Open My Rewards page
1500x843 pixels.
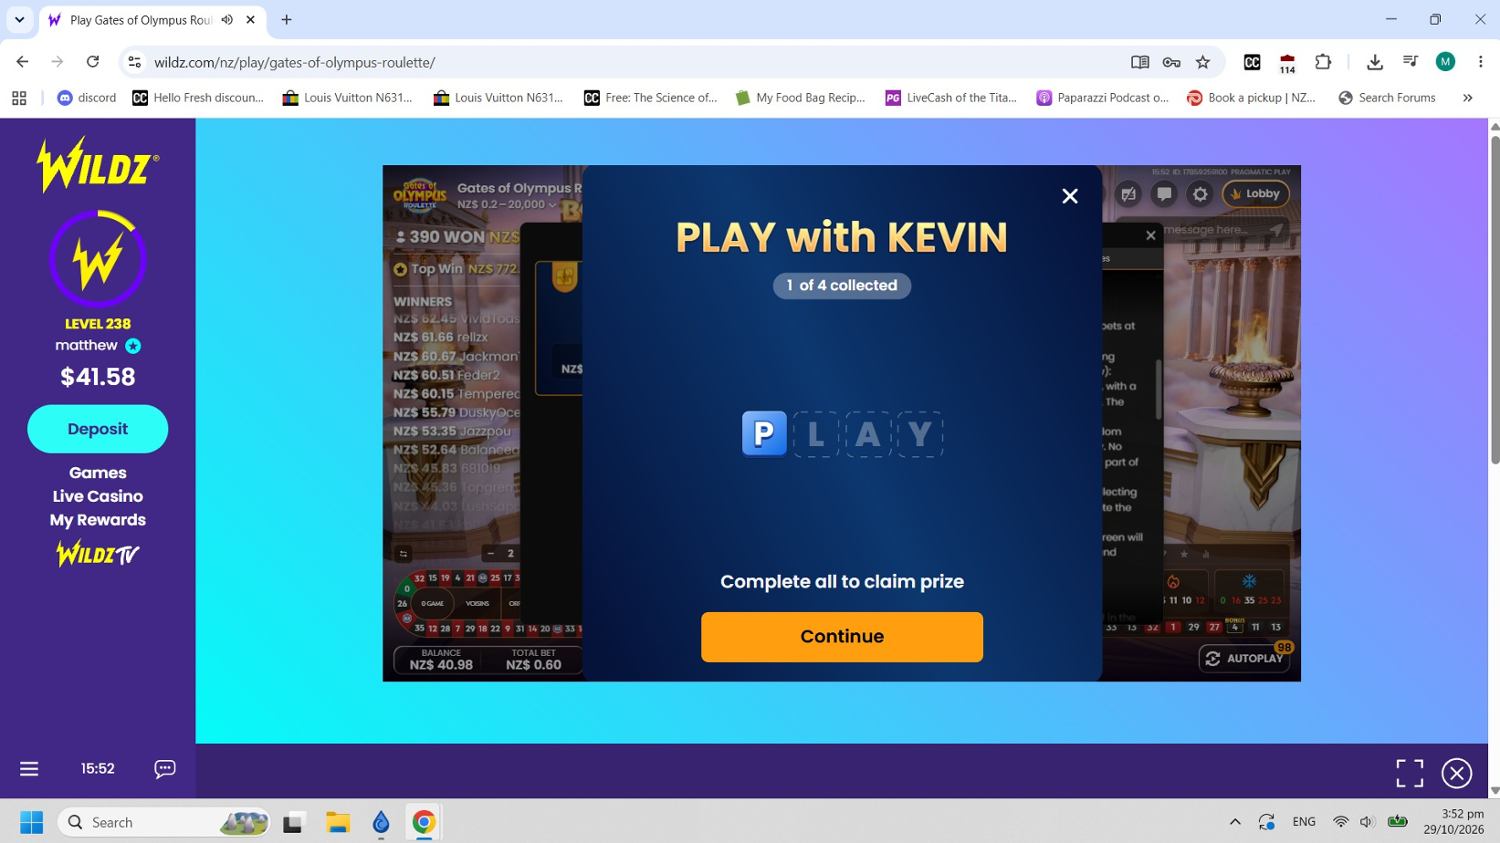(98, 520)
